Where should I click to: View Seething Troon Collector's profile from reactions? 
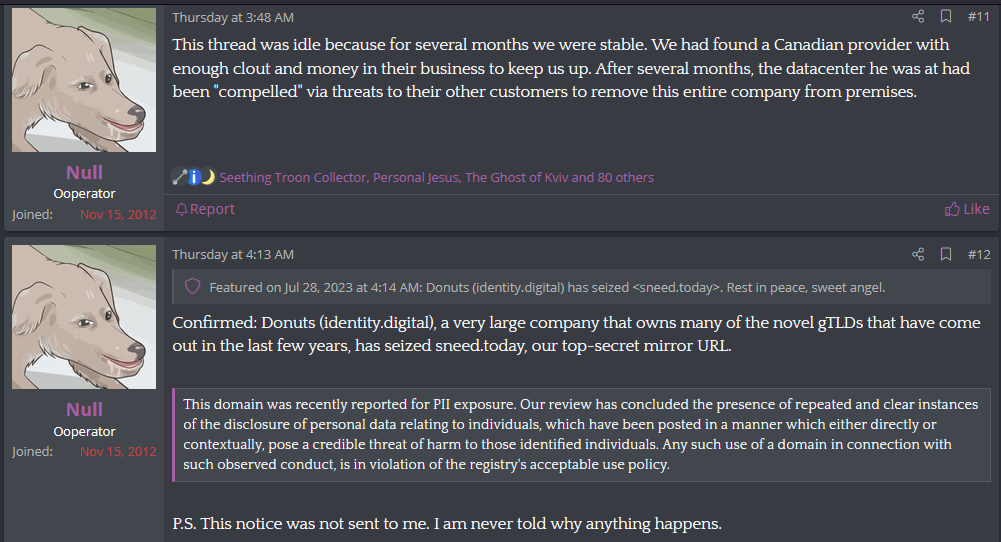click(x=294, y=177)
